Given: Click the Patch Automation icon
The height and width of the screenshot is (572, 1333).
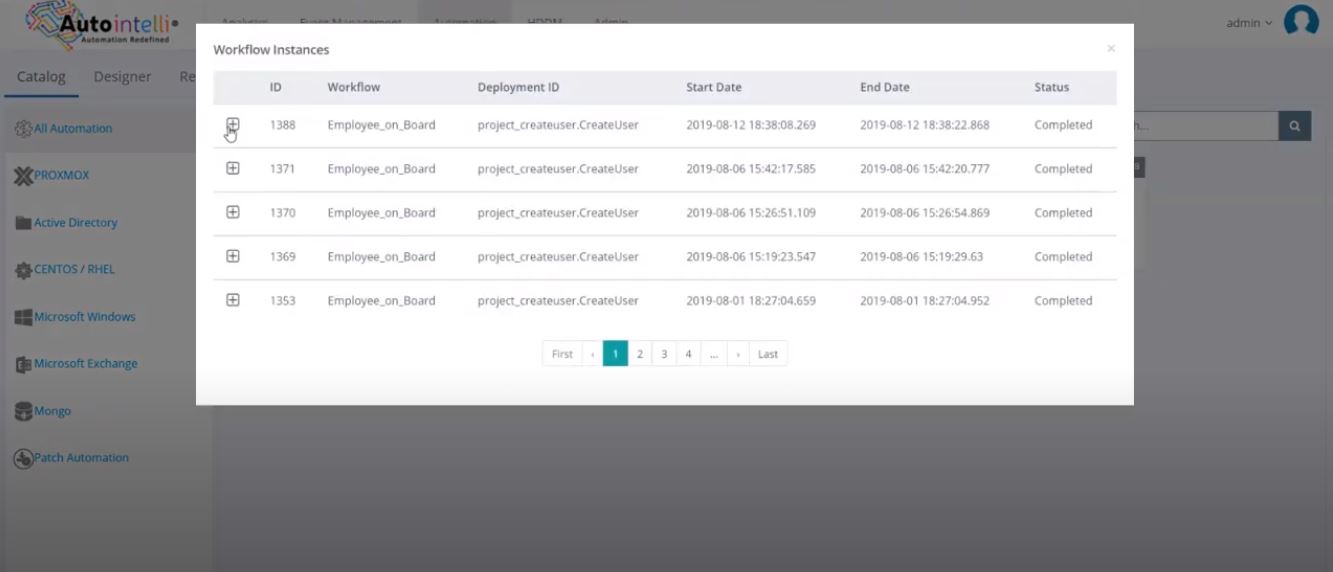Looking at the screenshot, I should tap(23, 458).
